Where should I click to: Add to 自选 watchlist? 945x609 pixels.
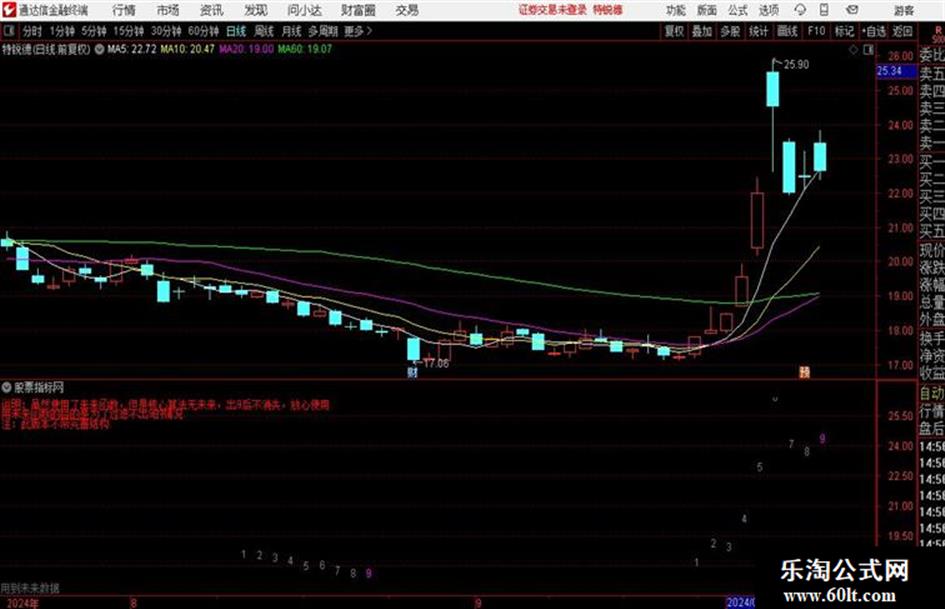pyautogui.click(x=874, y=31)
